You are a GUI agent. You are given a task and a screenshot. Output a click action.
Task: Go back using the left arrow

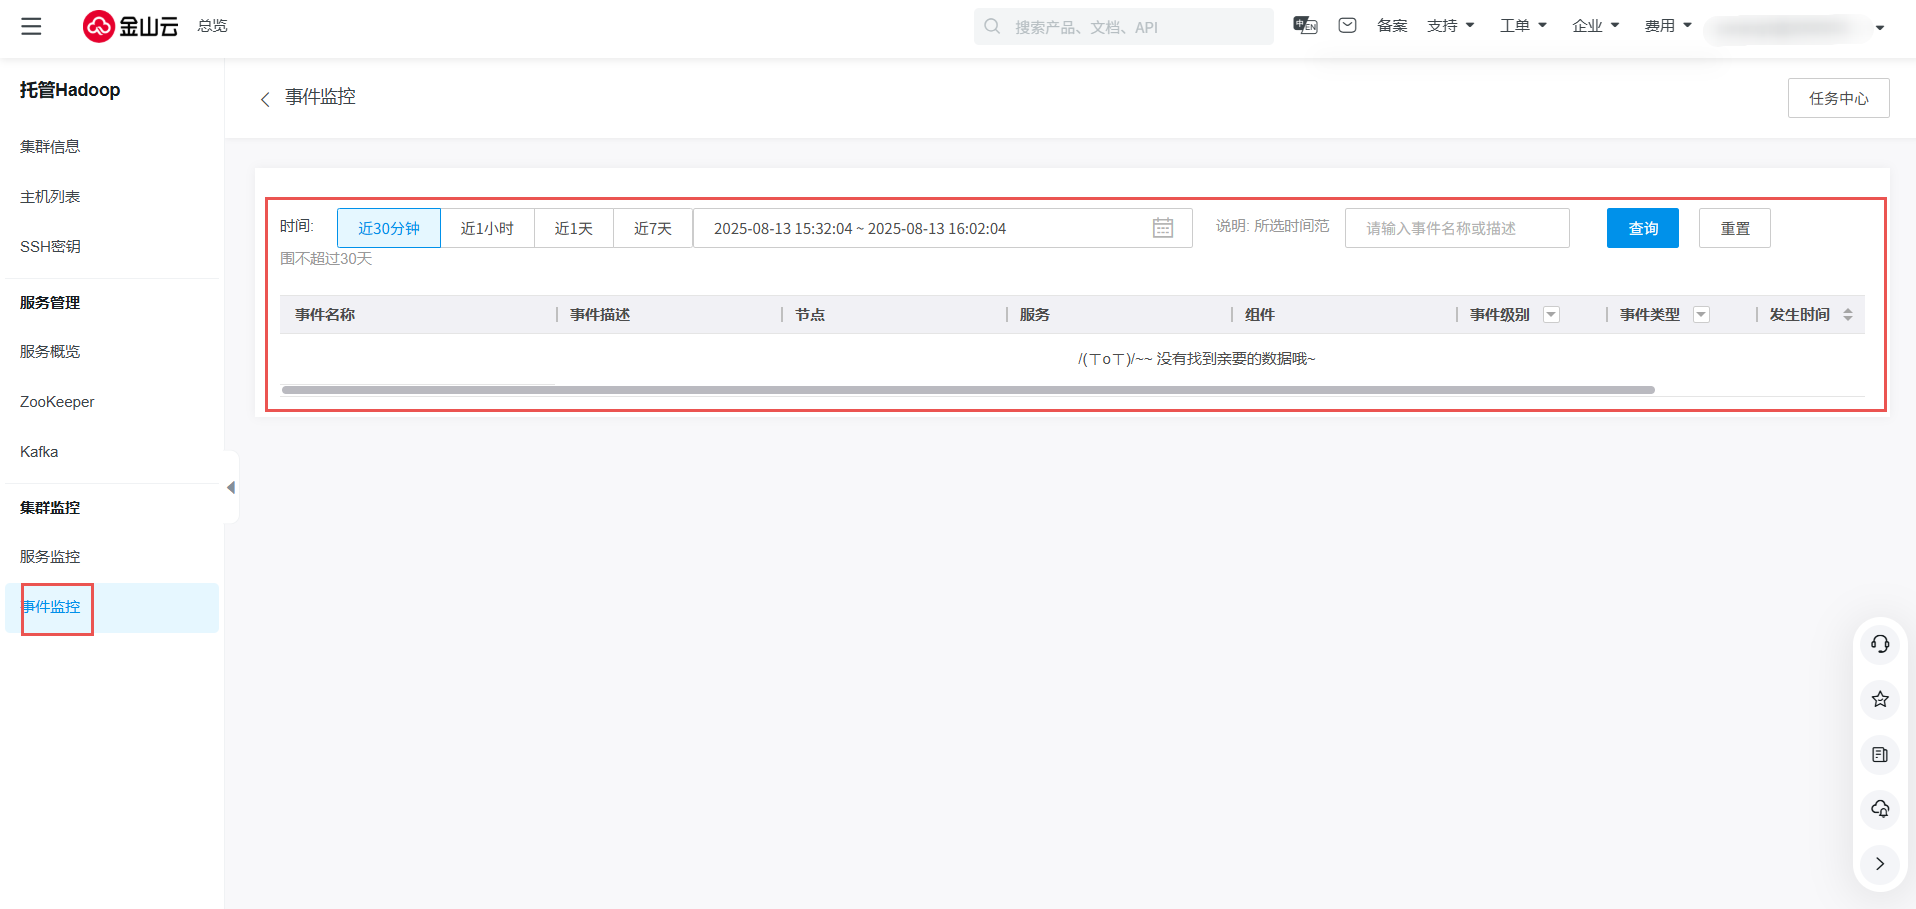265,99
